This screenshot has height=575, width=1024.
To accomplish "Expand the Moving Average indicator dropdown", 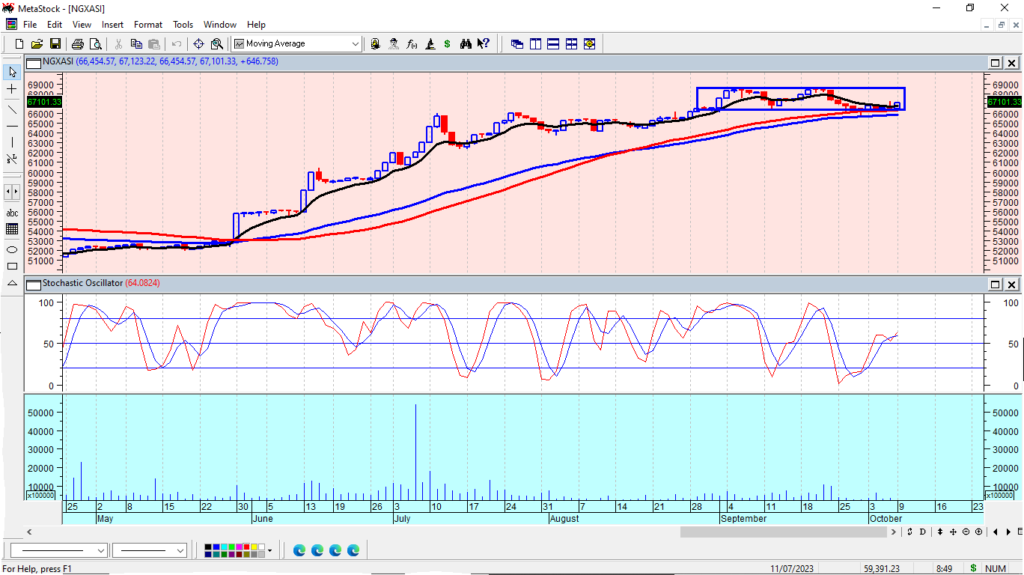I will [x=355, y=44].
